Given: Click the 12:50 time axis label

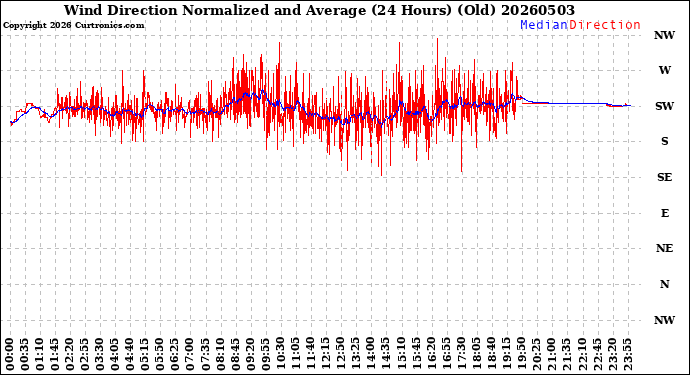Looking at the screenshot, I should click(341, 355).
